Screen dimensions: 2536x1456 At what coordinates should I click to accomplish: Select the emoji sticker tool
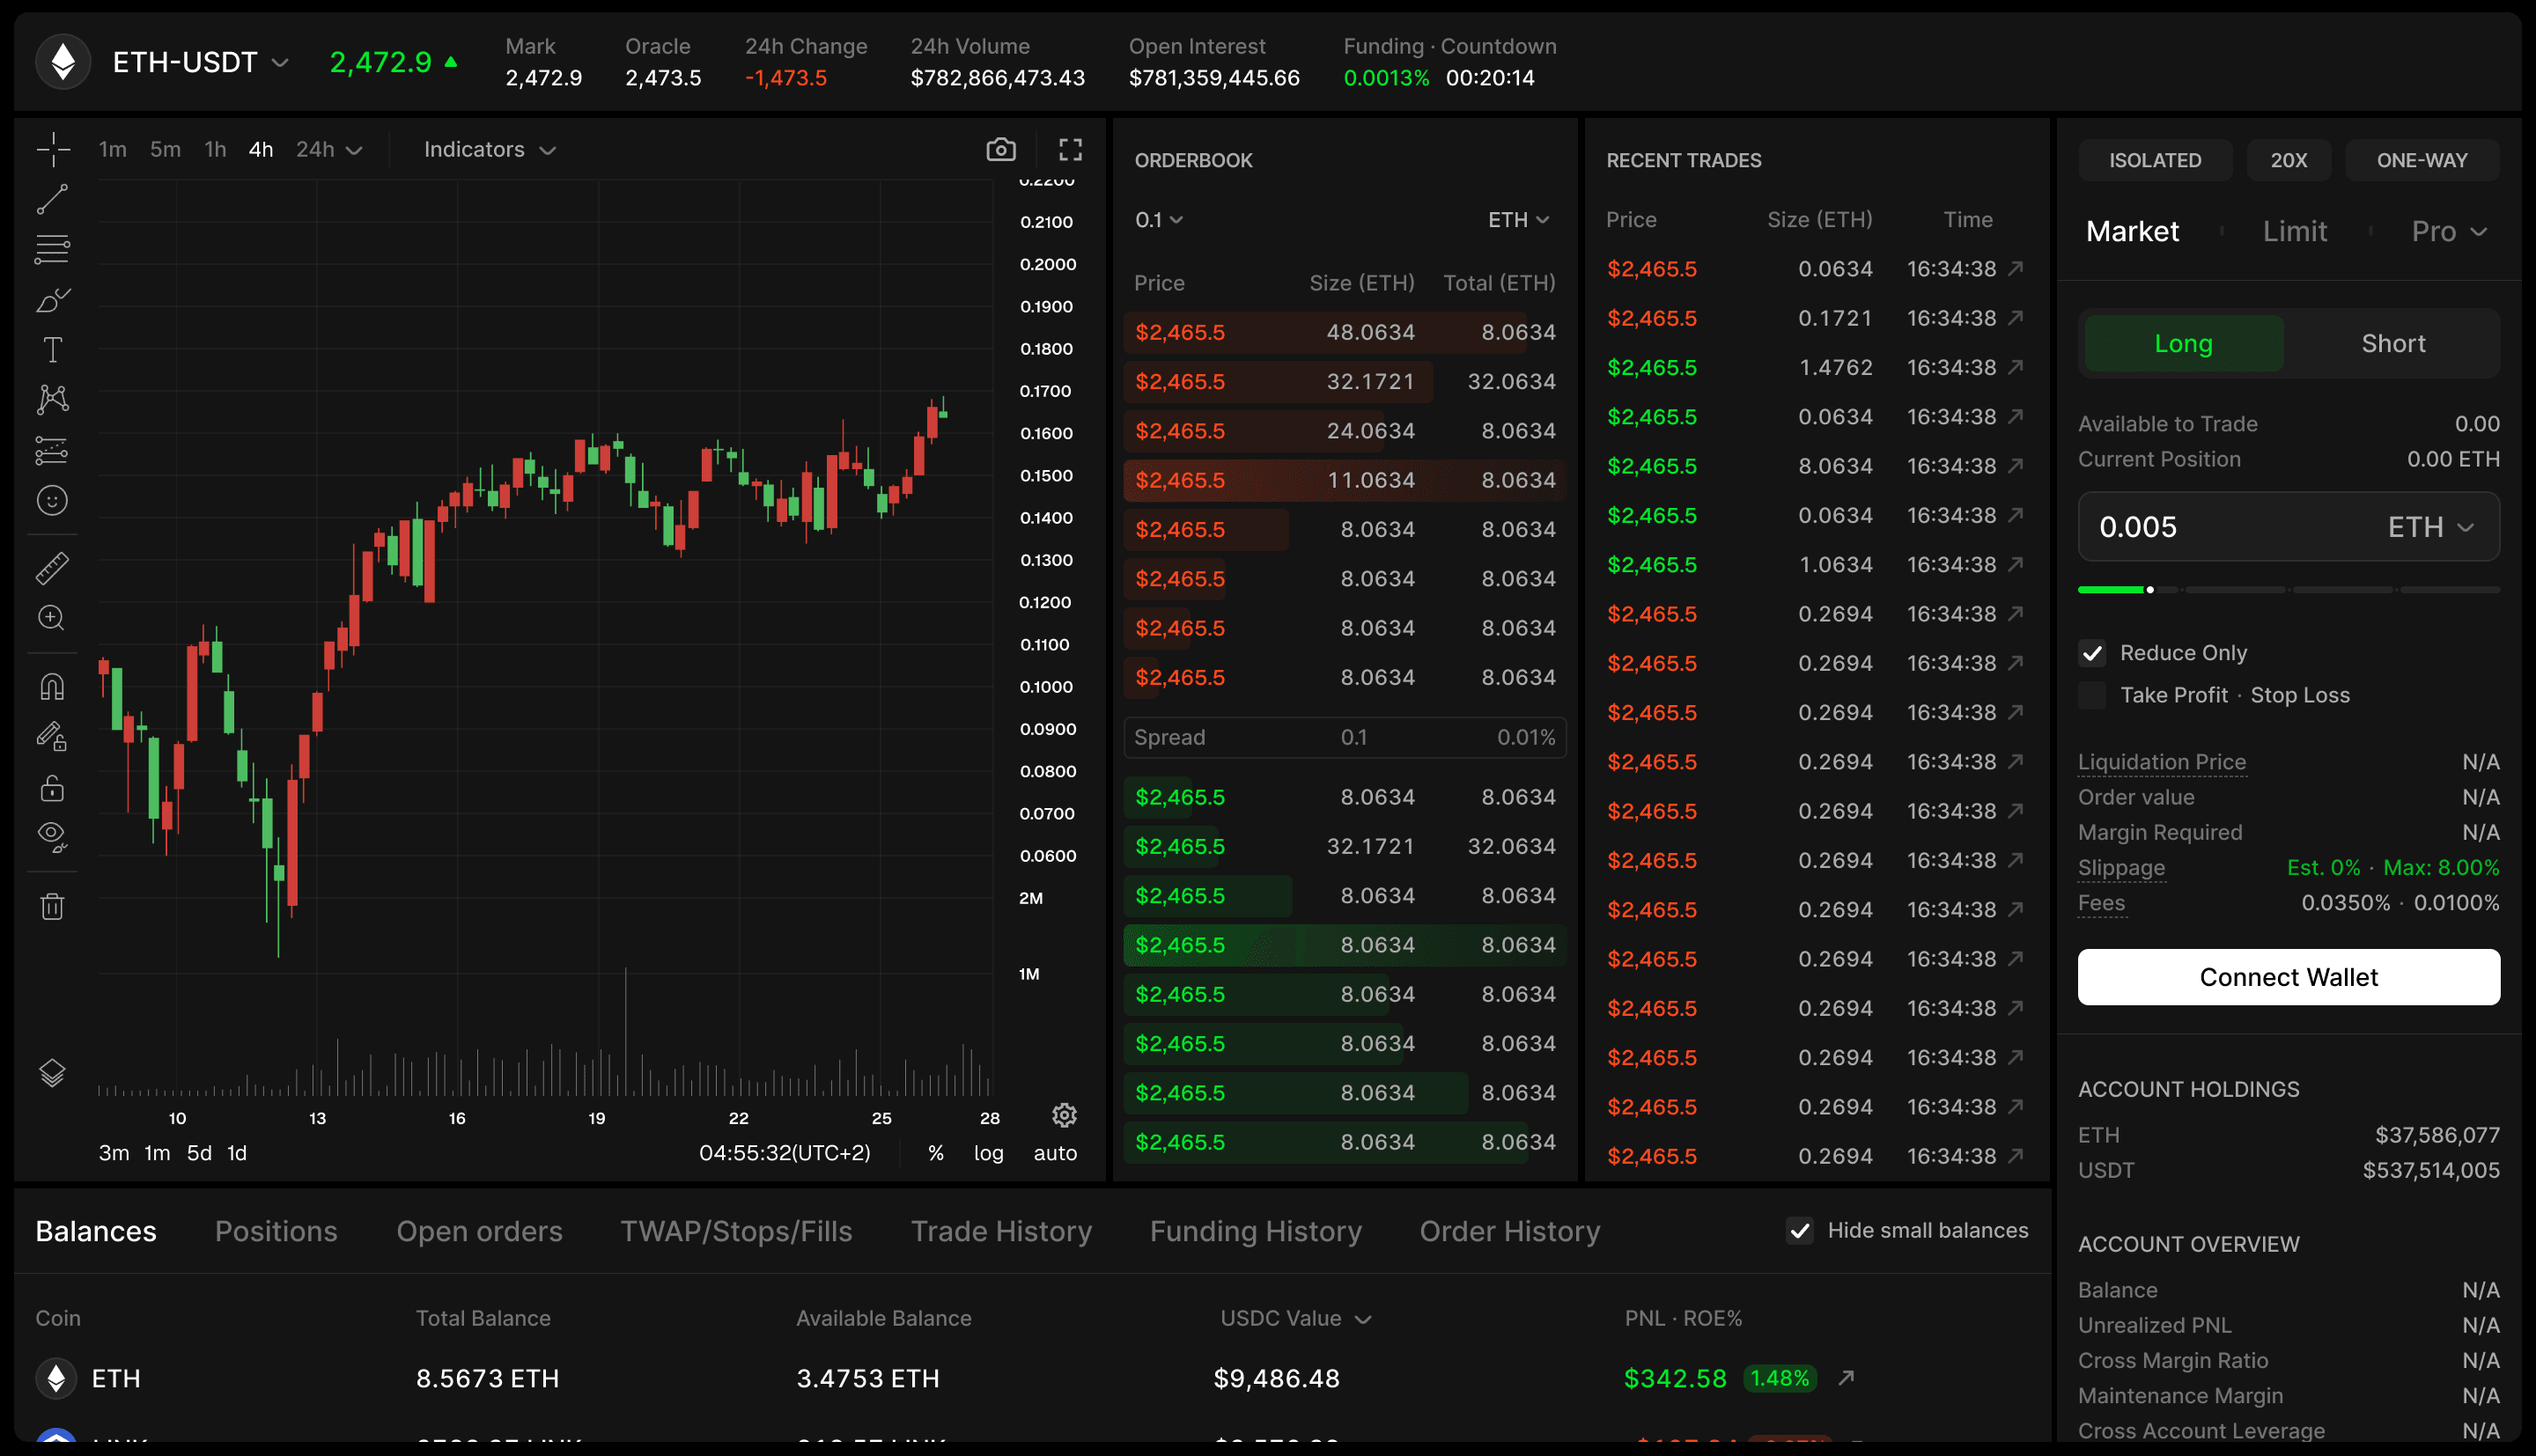(52, 500)
